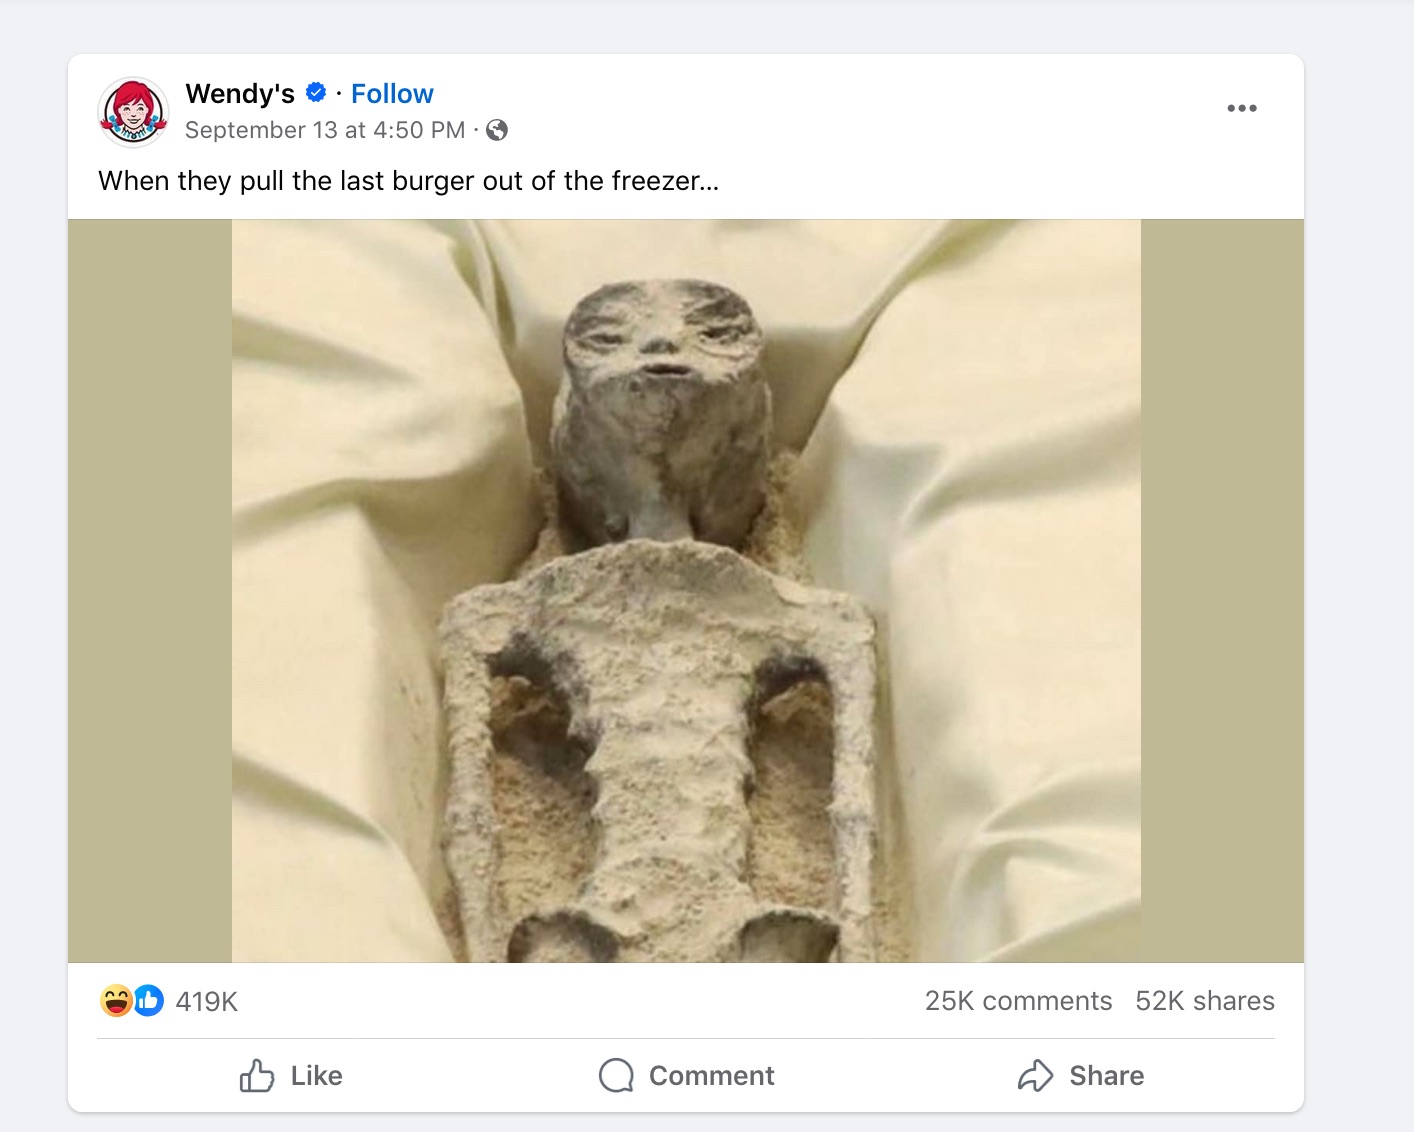Screen dimensions: 1414x1132
Task: Click the laughing Haha reaction emoji
Action: pos(116,1000)
